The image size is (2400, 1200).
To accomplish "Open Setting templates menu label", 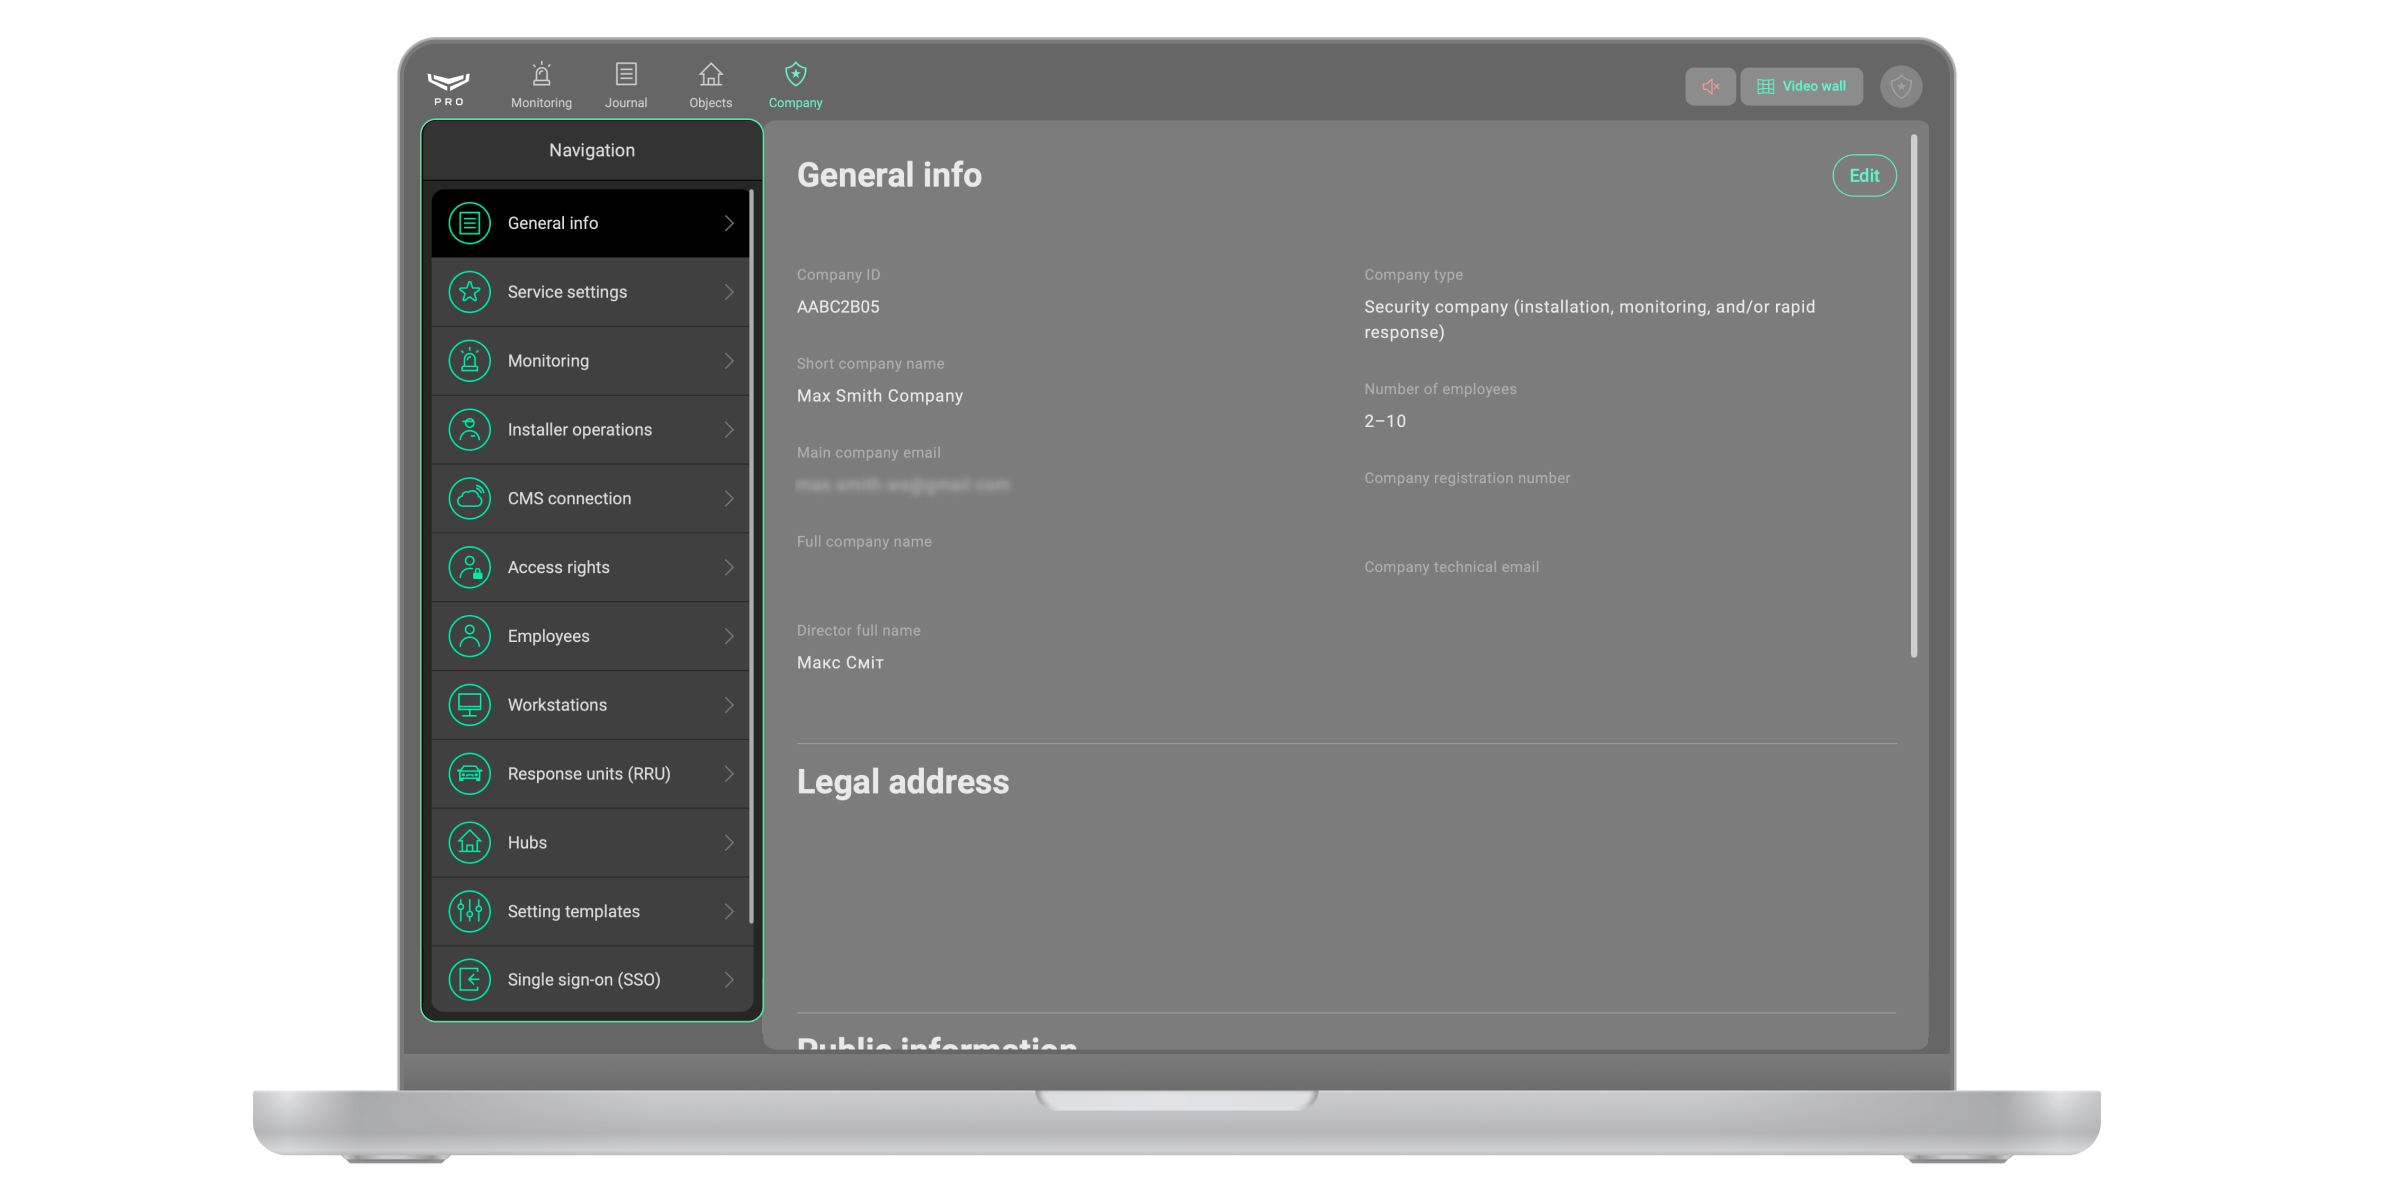I will (x=573, y=911).
